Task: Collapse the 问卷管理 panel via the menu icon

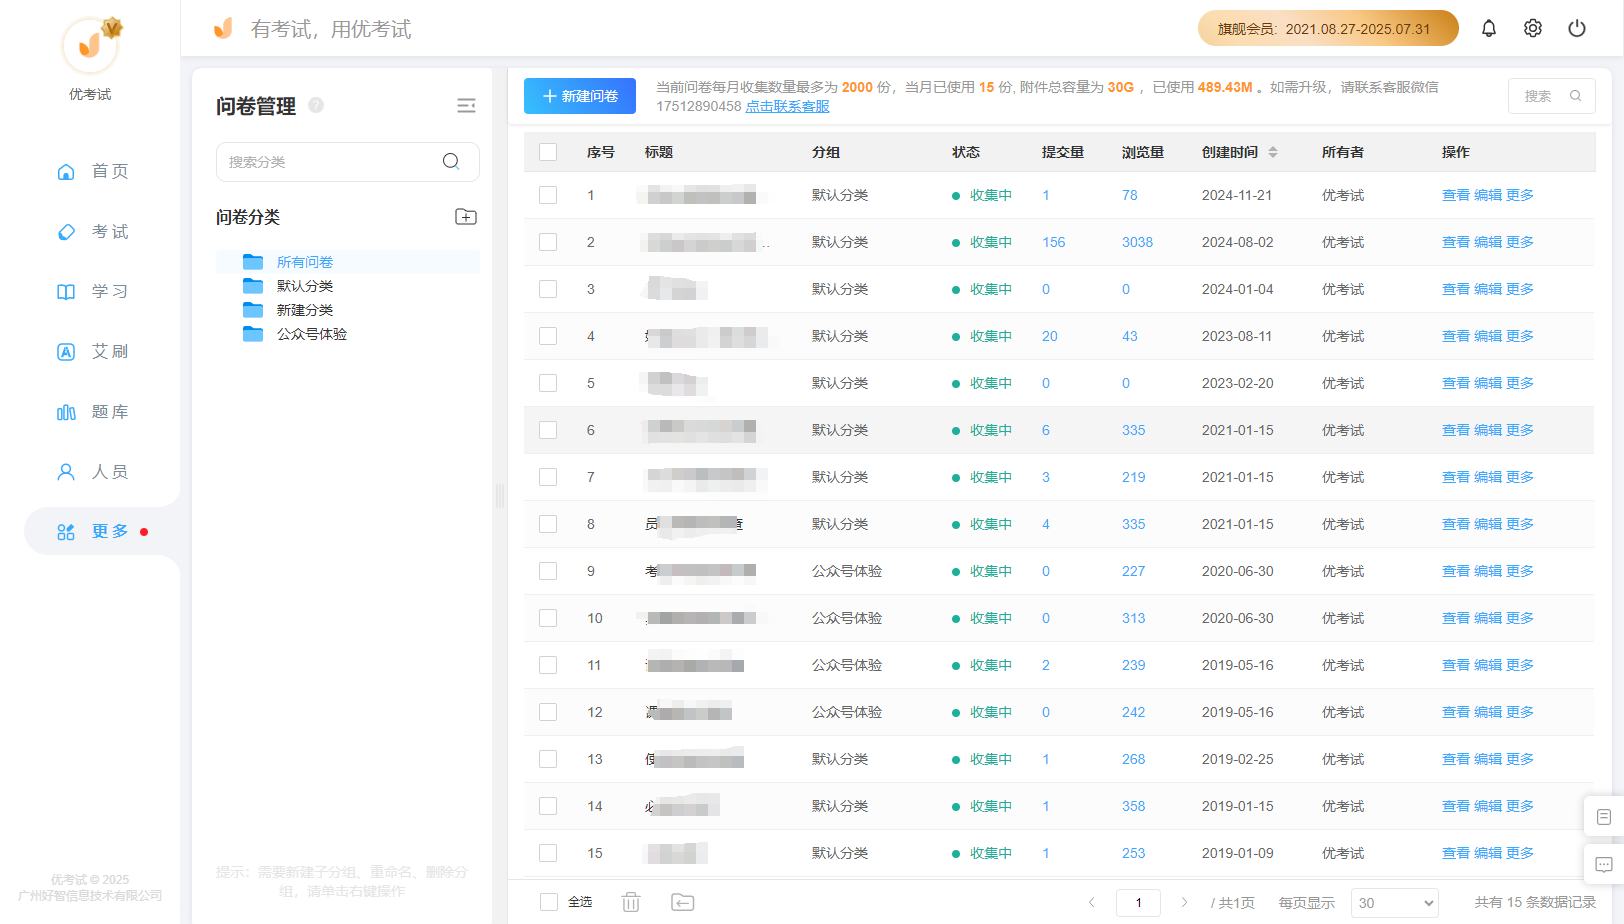Action: coord(466,106)
